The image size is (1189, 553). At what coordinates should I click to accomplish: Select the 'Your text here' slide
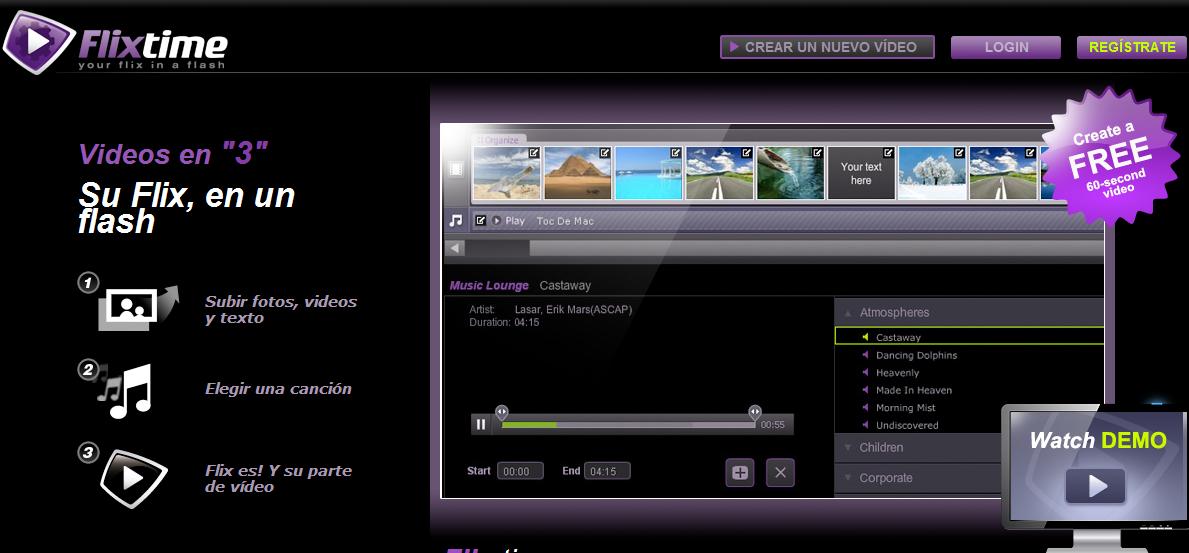point(861,174)
